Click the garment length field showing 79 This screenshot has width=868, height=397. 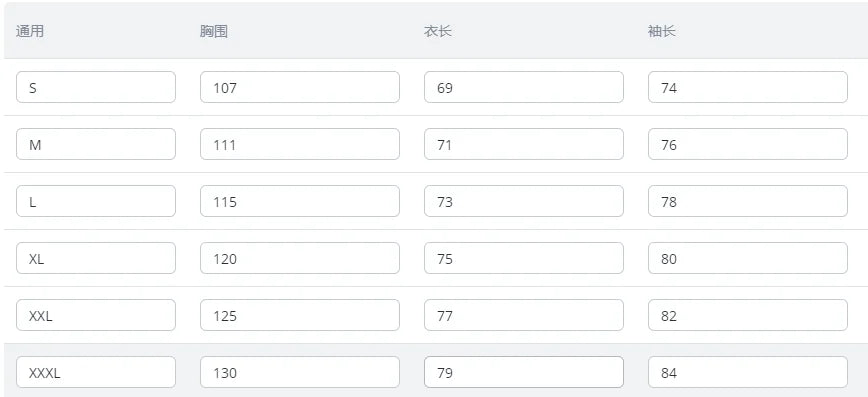[524, 372]
